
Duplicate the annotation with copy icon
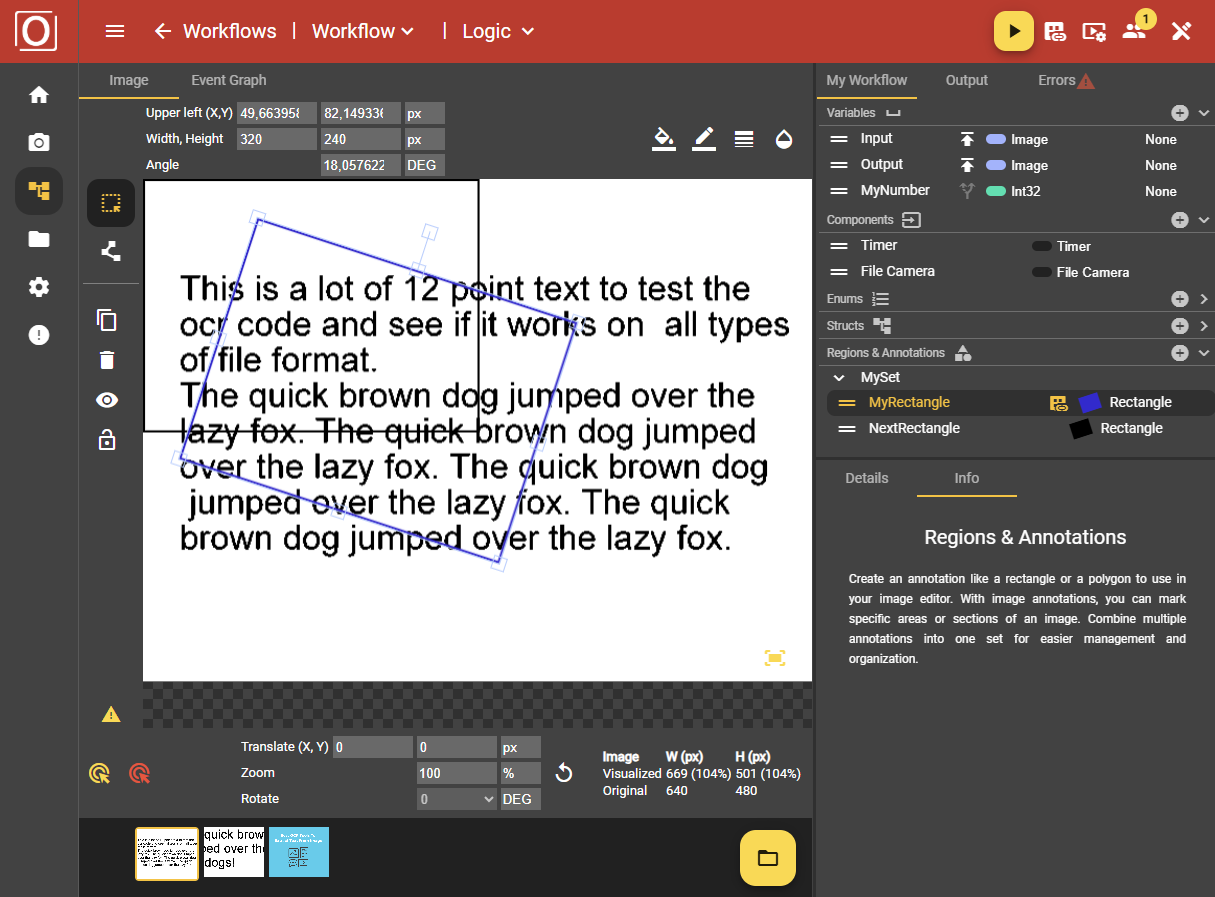107,320
